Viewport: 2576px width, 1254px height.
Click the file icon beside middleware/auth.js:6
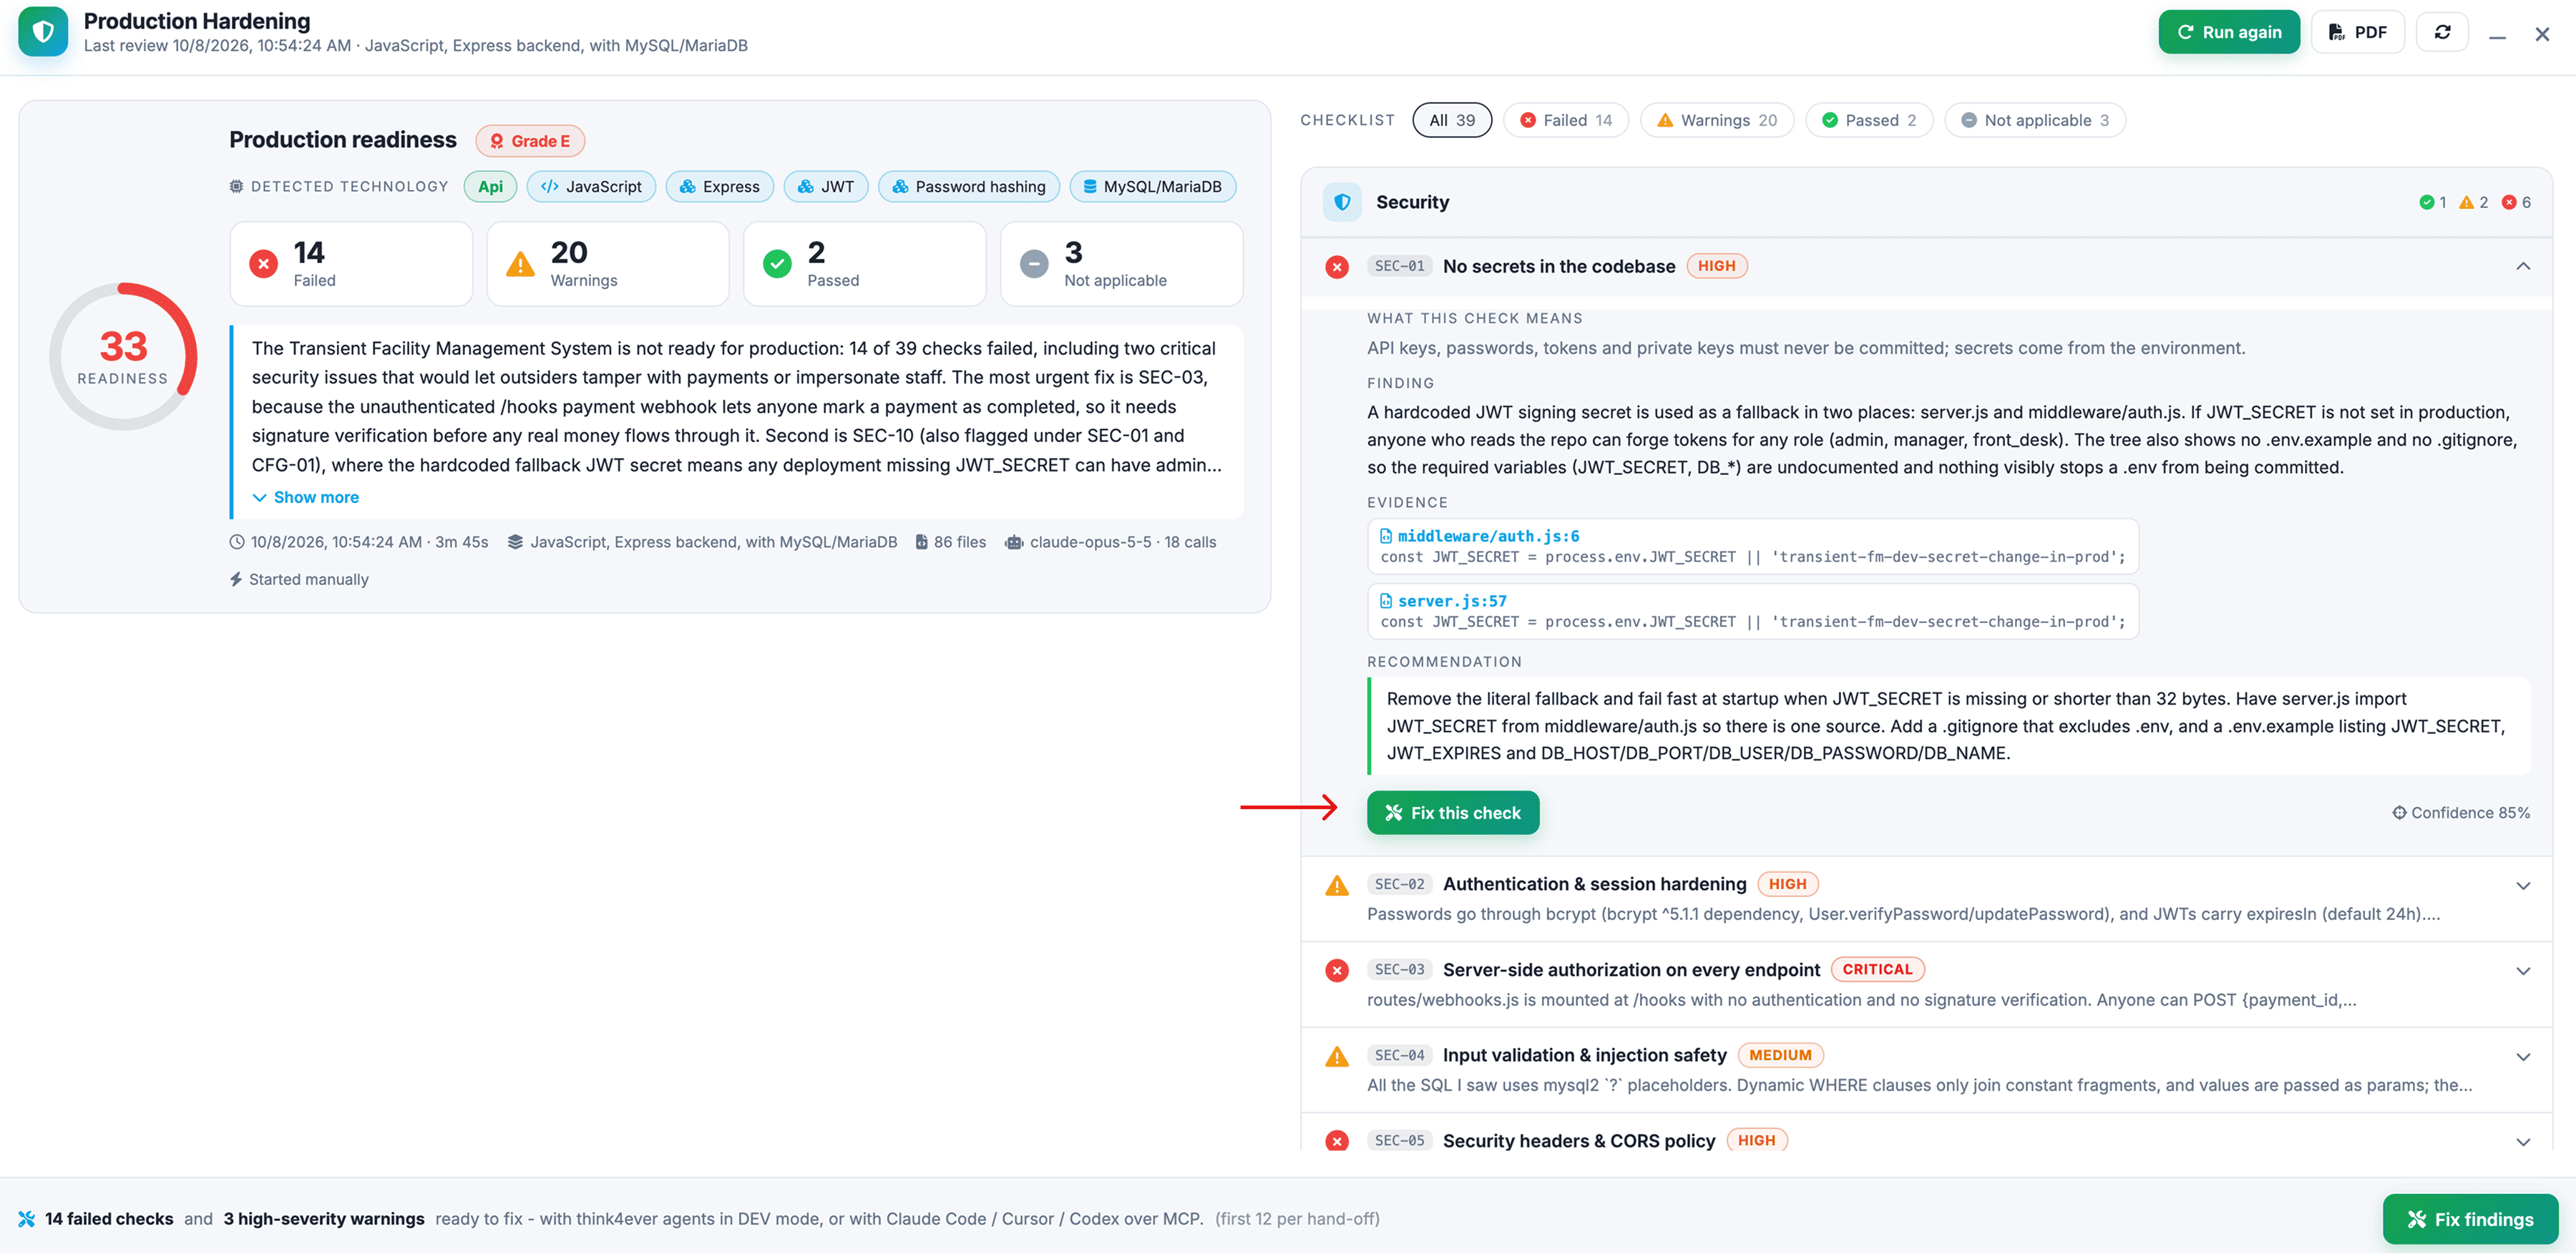point(1386,536)
